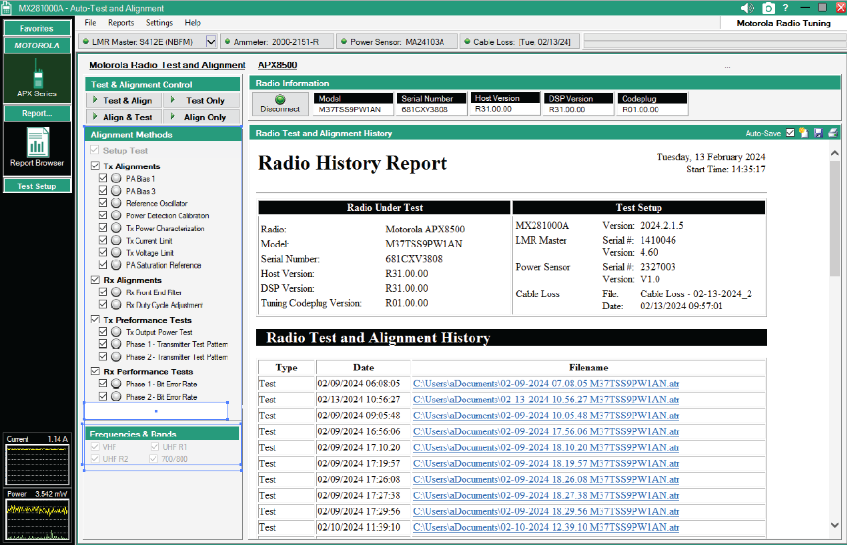Image resolution: width=847 pixels, height=545 pixels.
Task: Toggle the Auto-Save checkbox
Action: [x=790, y=133]
